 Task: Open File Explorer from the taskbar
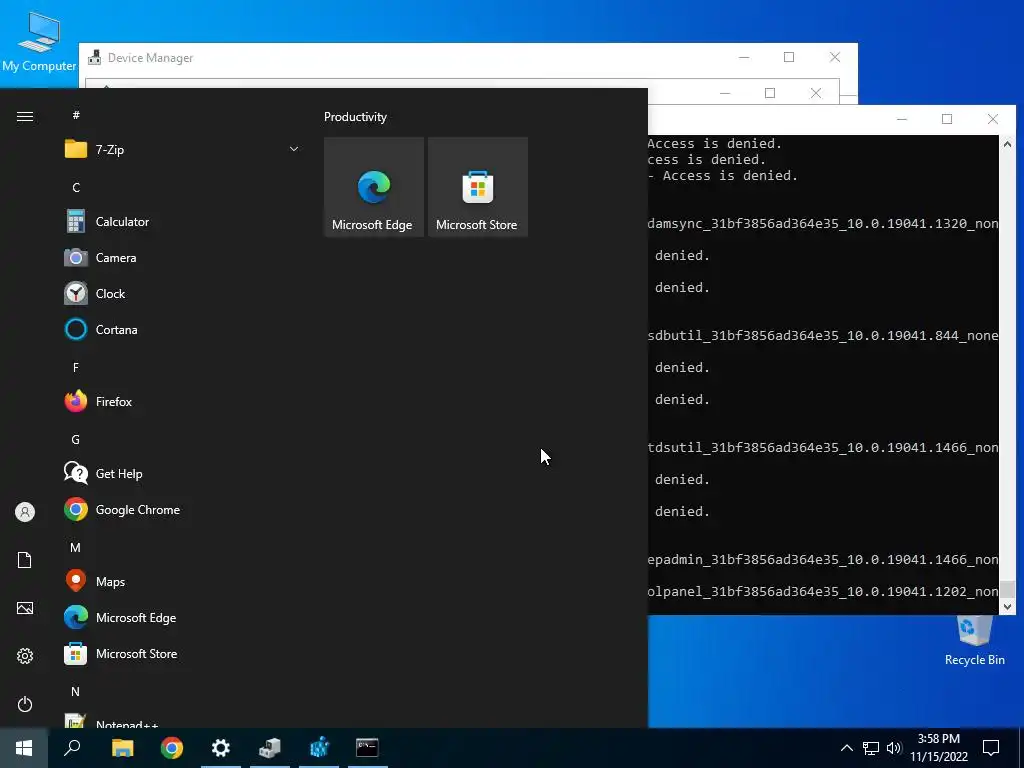pyautogui.click(x=123, y=748)
